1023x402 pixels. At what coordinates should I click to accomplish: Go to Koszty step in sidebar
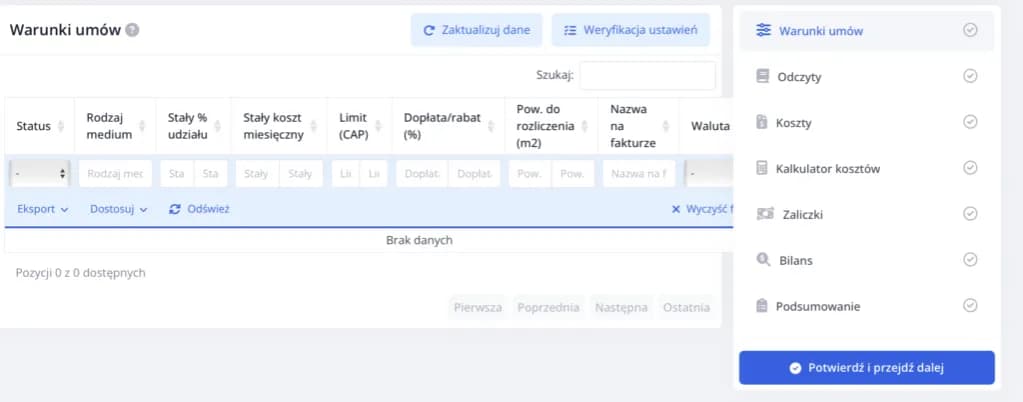click(866, 122)
